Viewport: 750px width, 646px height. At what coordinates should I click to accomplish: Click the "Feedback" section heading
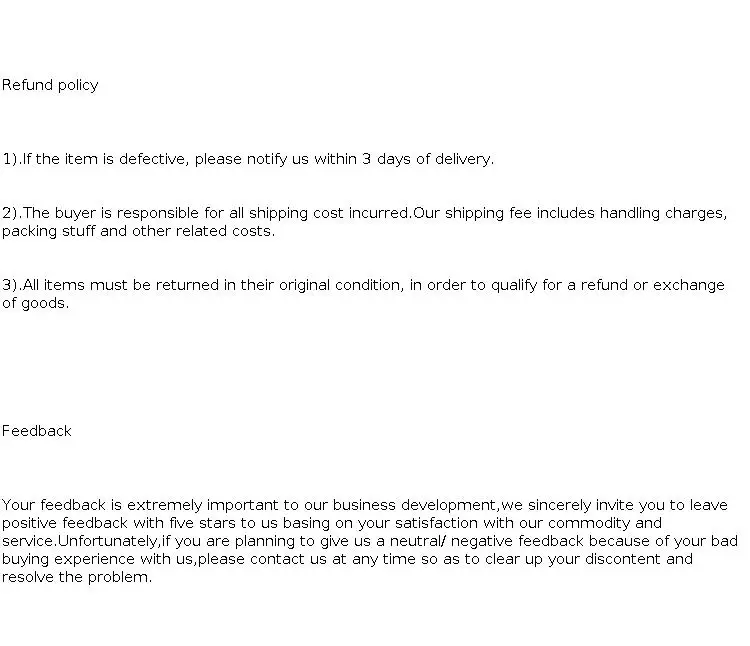point(37,431)
